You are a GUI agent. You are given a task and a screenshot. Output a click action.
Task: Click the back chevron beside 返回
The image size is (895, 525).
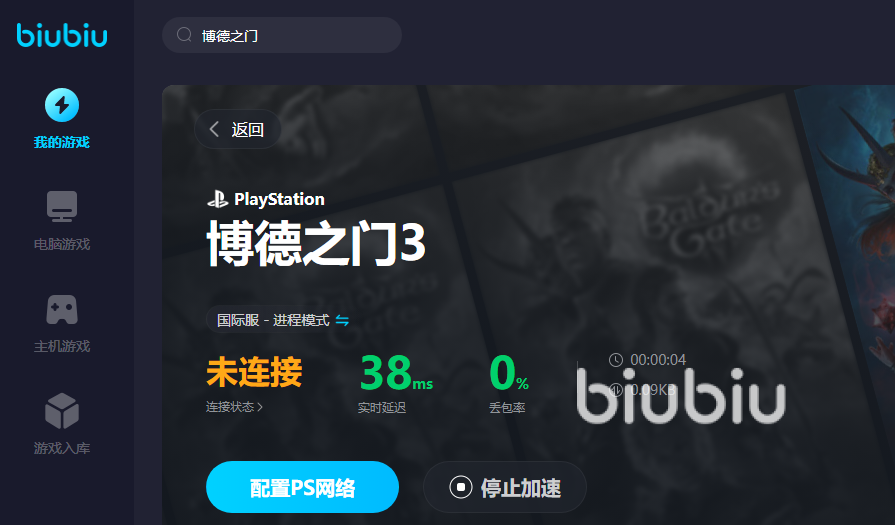214,129
